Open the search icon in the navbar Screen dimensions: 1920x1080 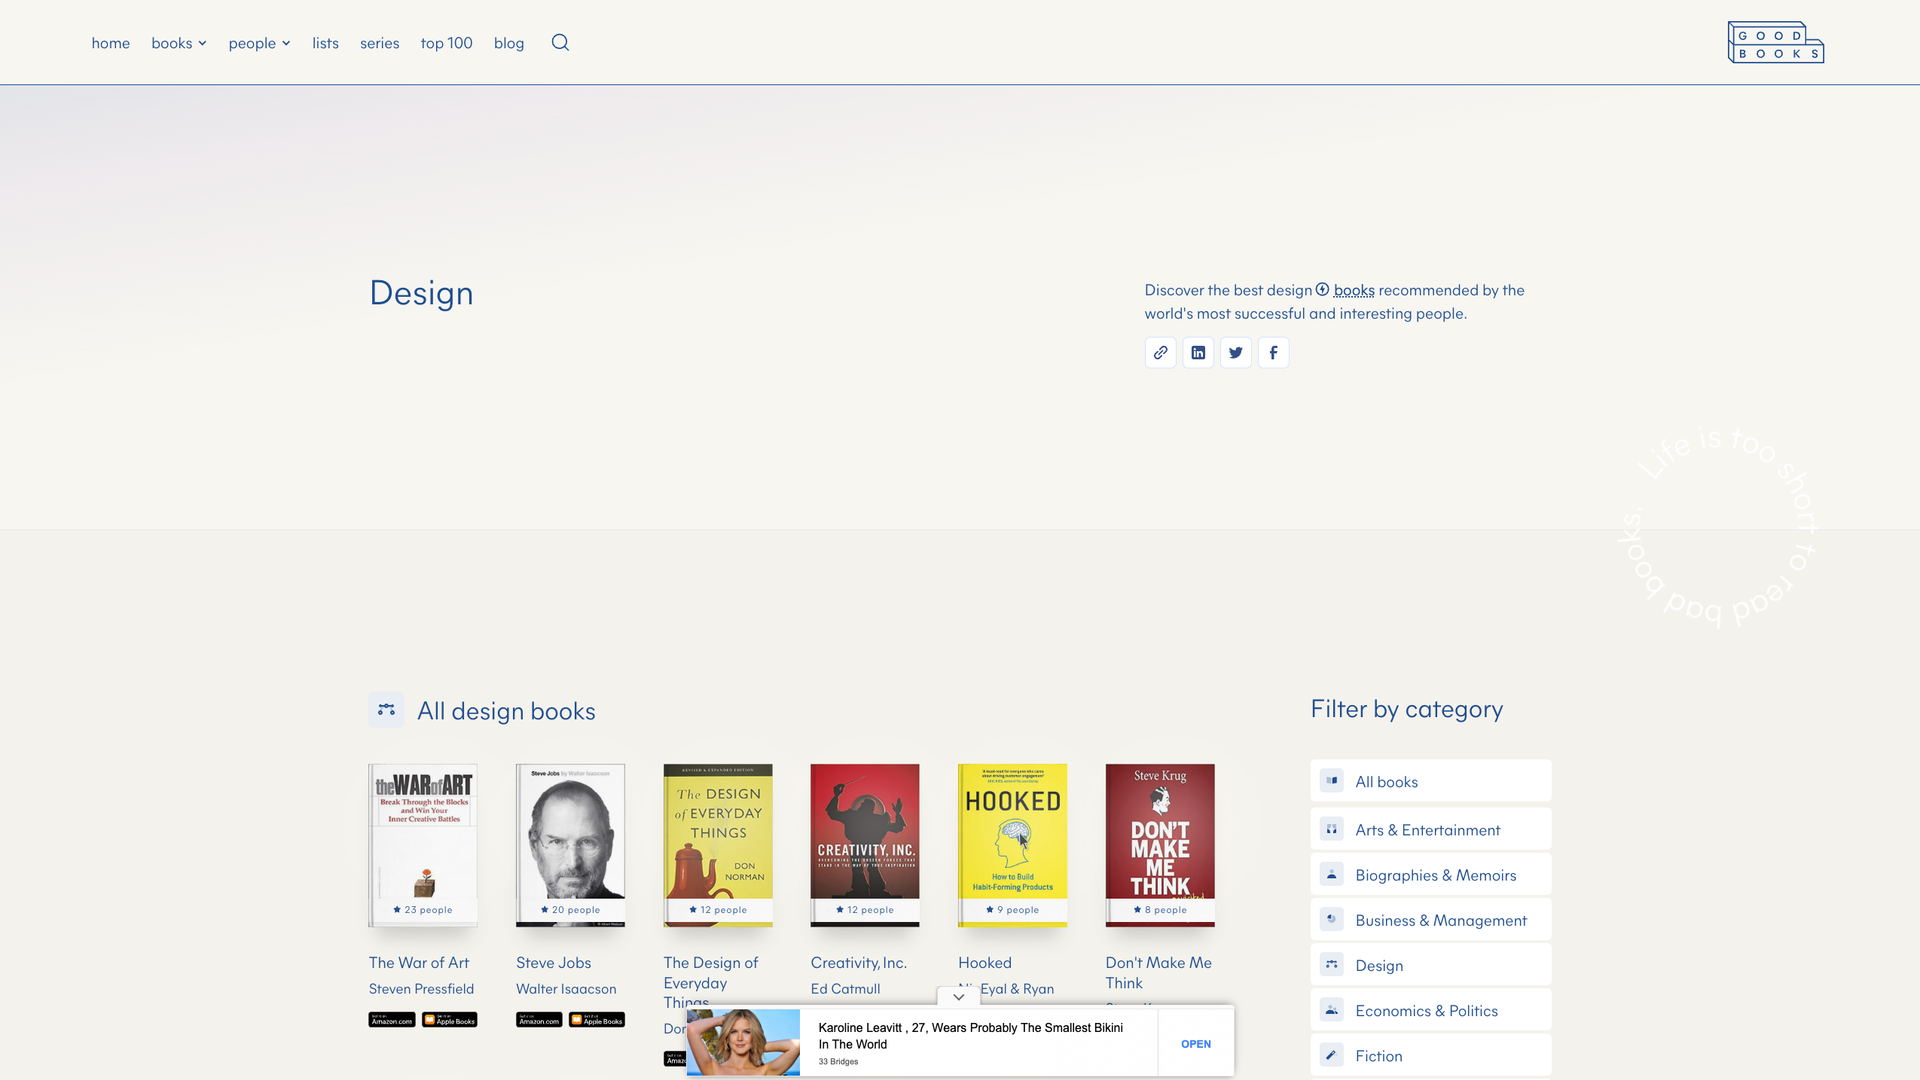click(x=560, y=42)
